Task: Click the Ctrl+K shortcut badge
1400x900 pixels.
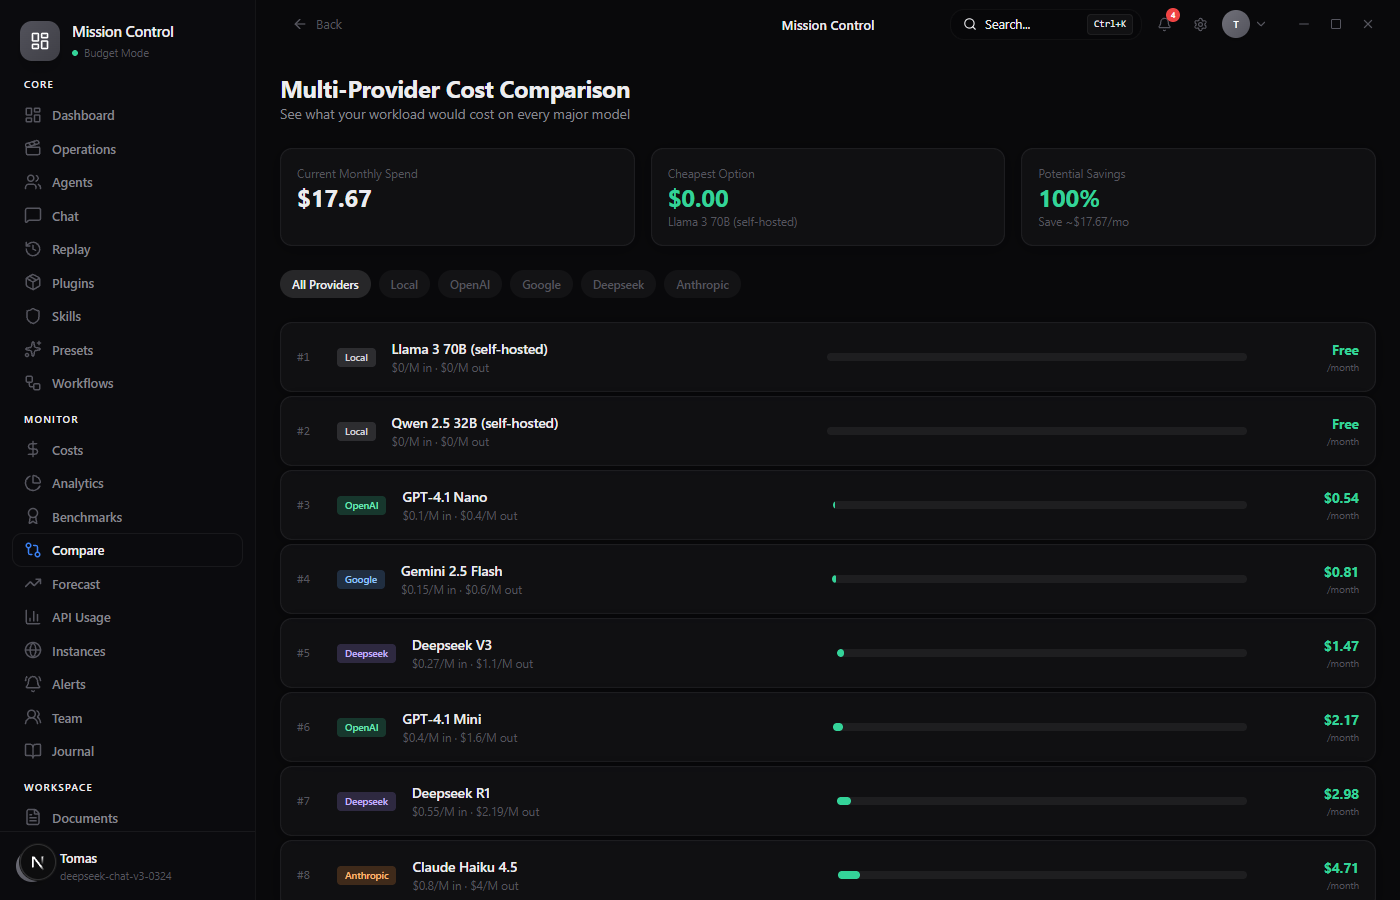Action: 1110,24
